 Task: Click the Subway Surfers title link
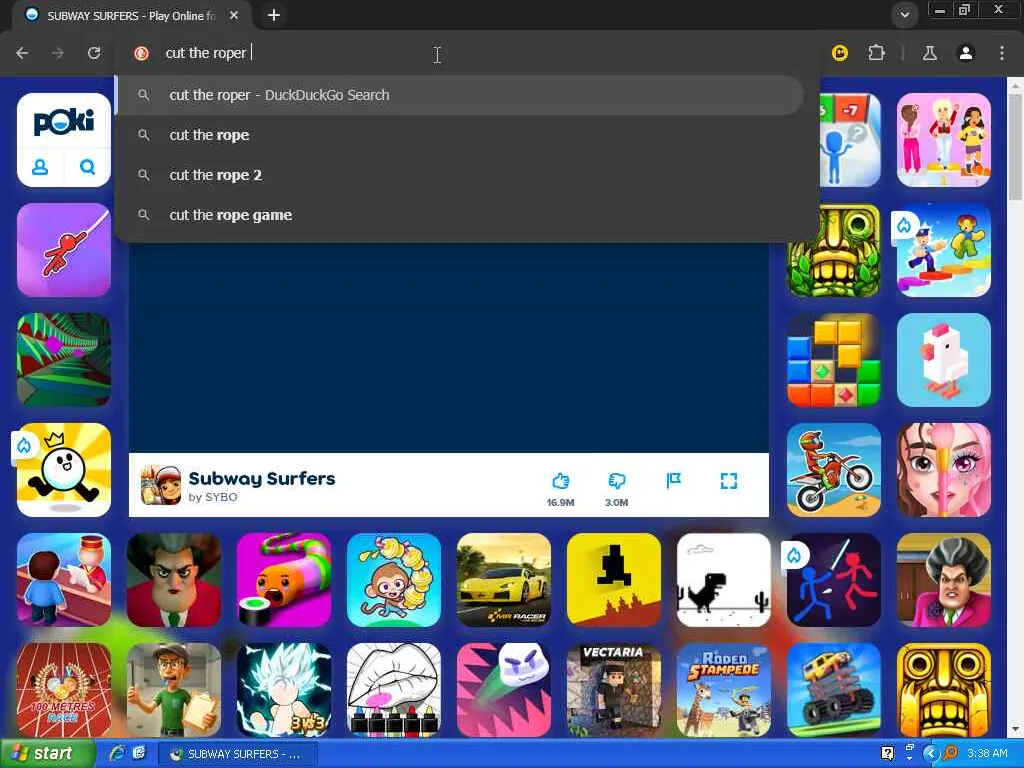(262, 478)
